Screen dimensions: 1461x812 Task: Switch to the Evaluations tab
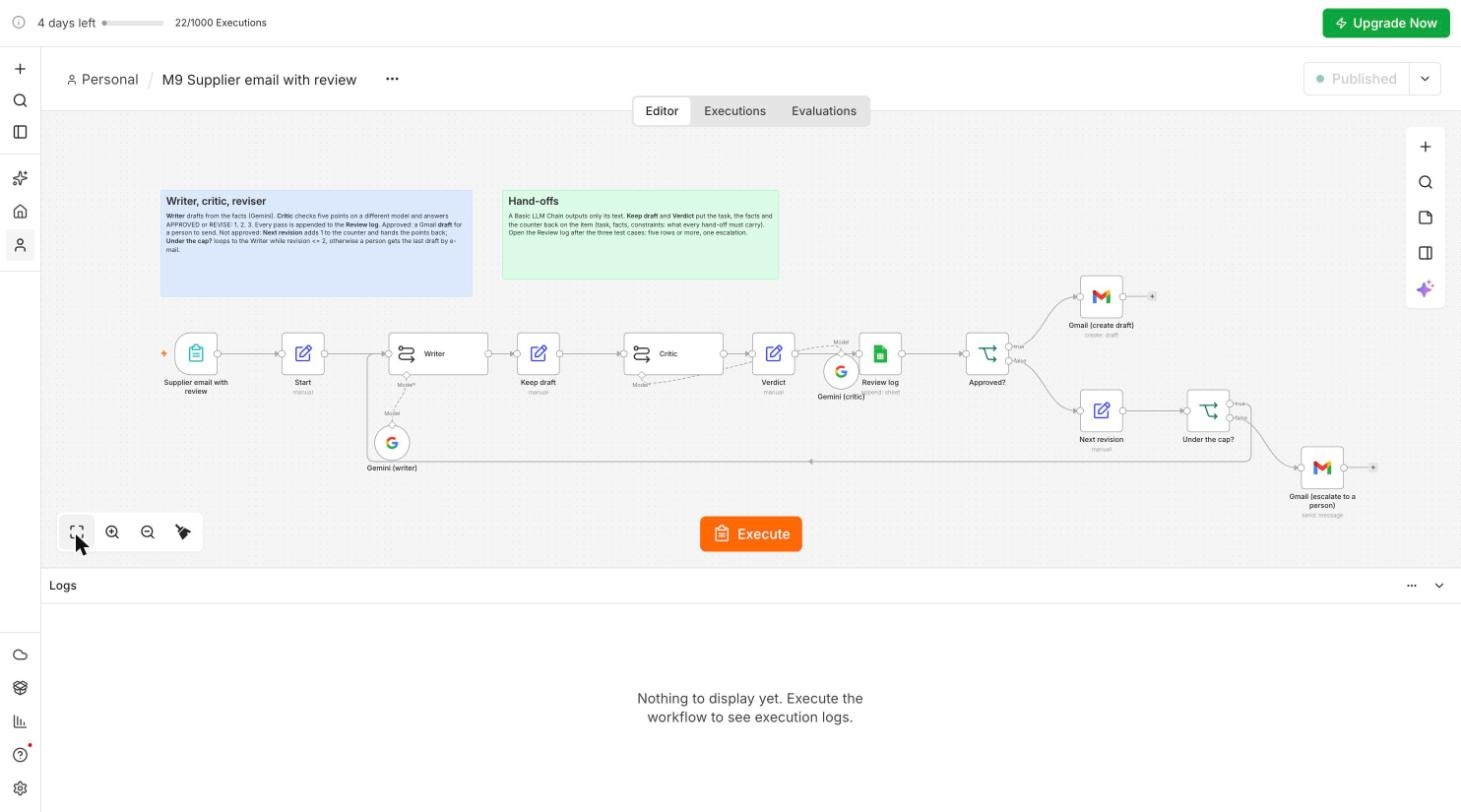pos(824,111)
